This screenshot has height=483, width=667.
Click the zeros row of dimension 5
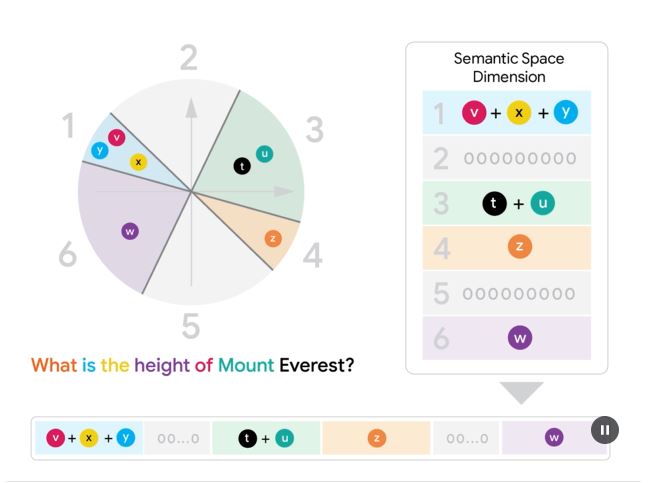click(507, 293)
